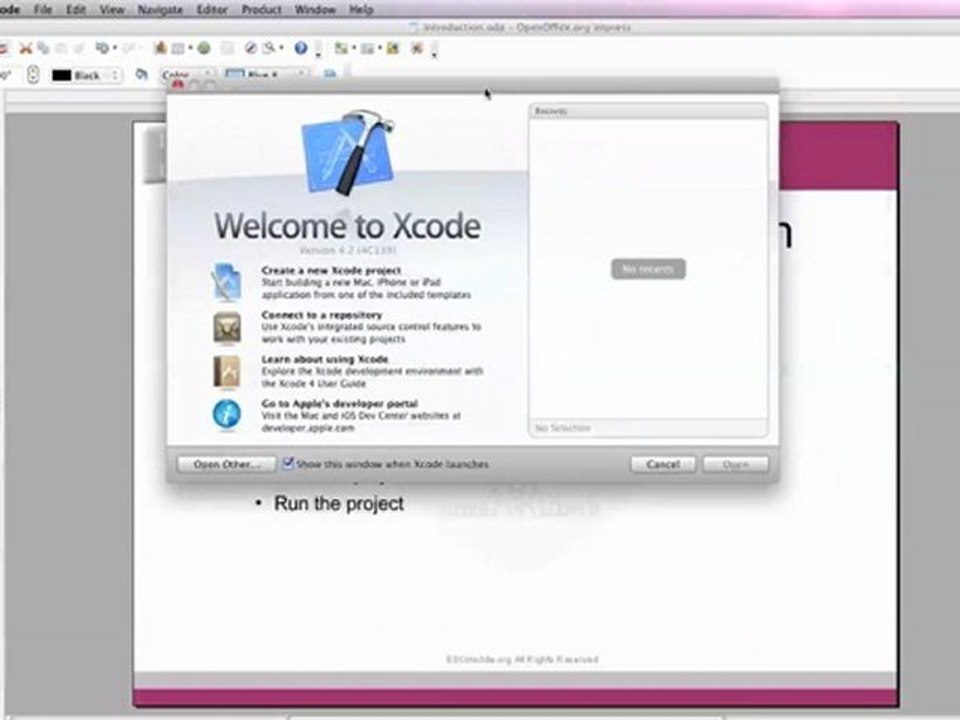
Task: Click the green Hyperlink globe icon
Action: coord(204,48)
